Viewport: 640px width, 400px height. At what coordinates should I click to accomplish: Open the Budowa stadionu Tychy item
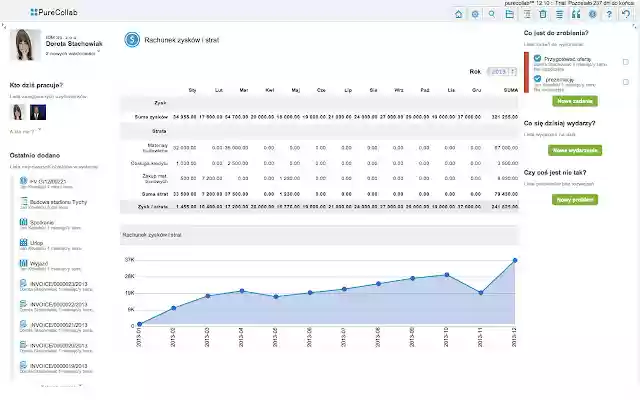click(48, 201)
